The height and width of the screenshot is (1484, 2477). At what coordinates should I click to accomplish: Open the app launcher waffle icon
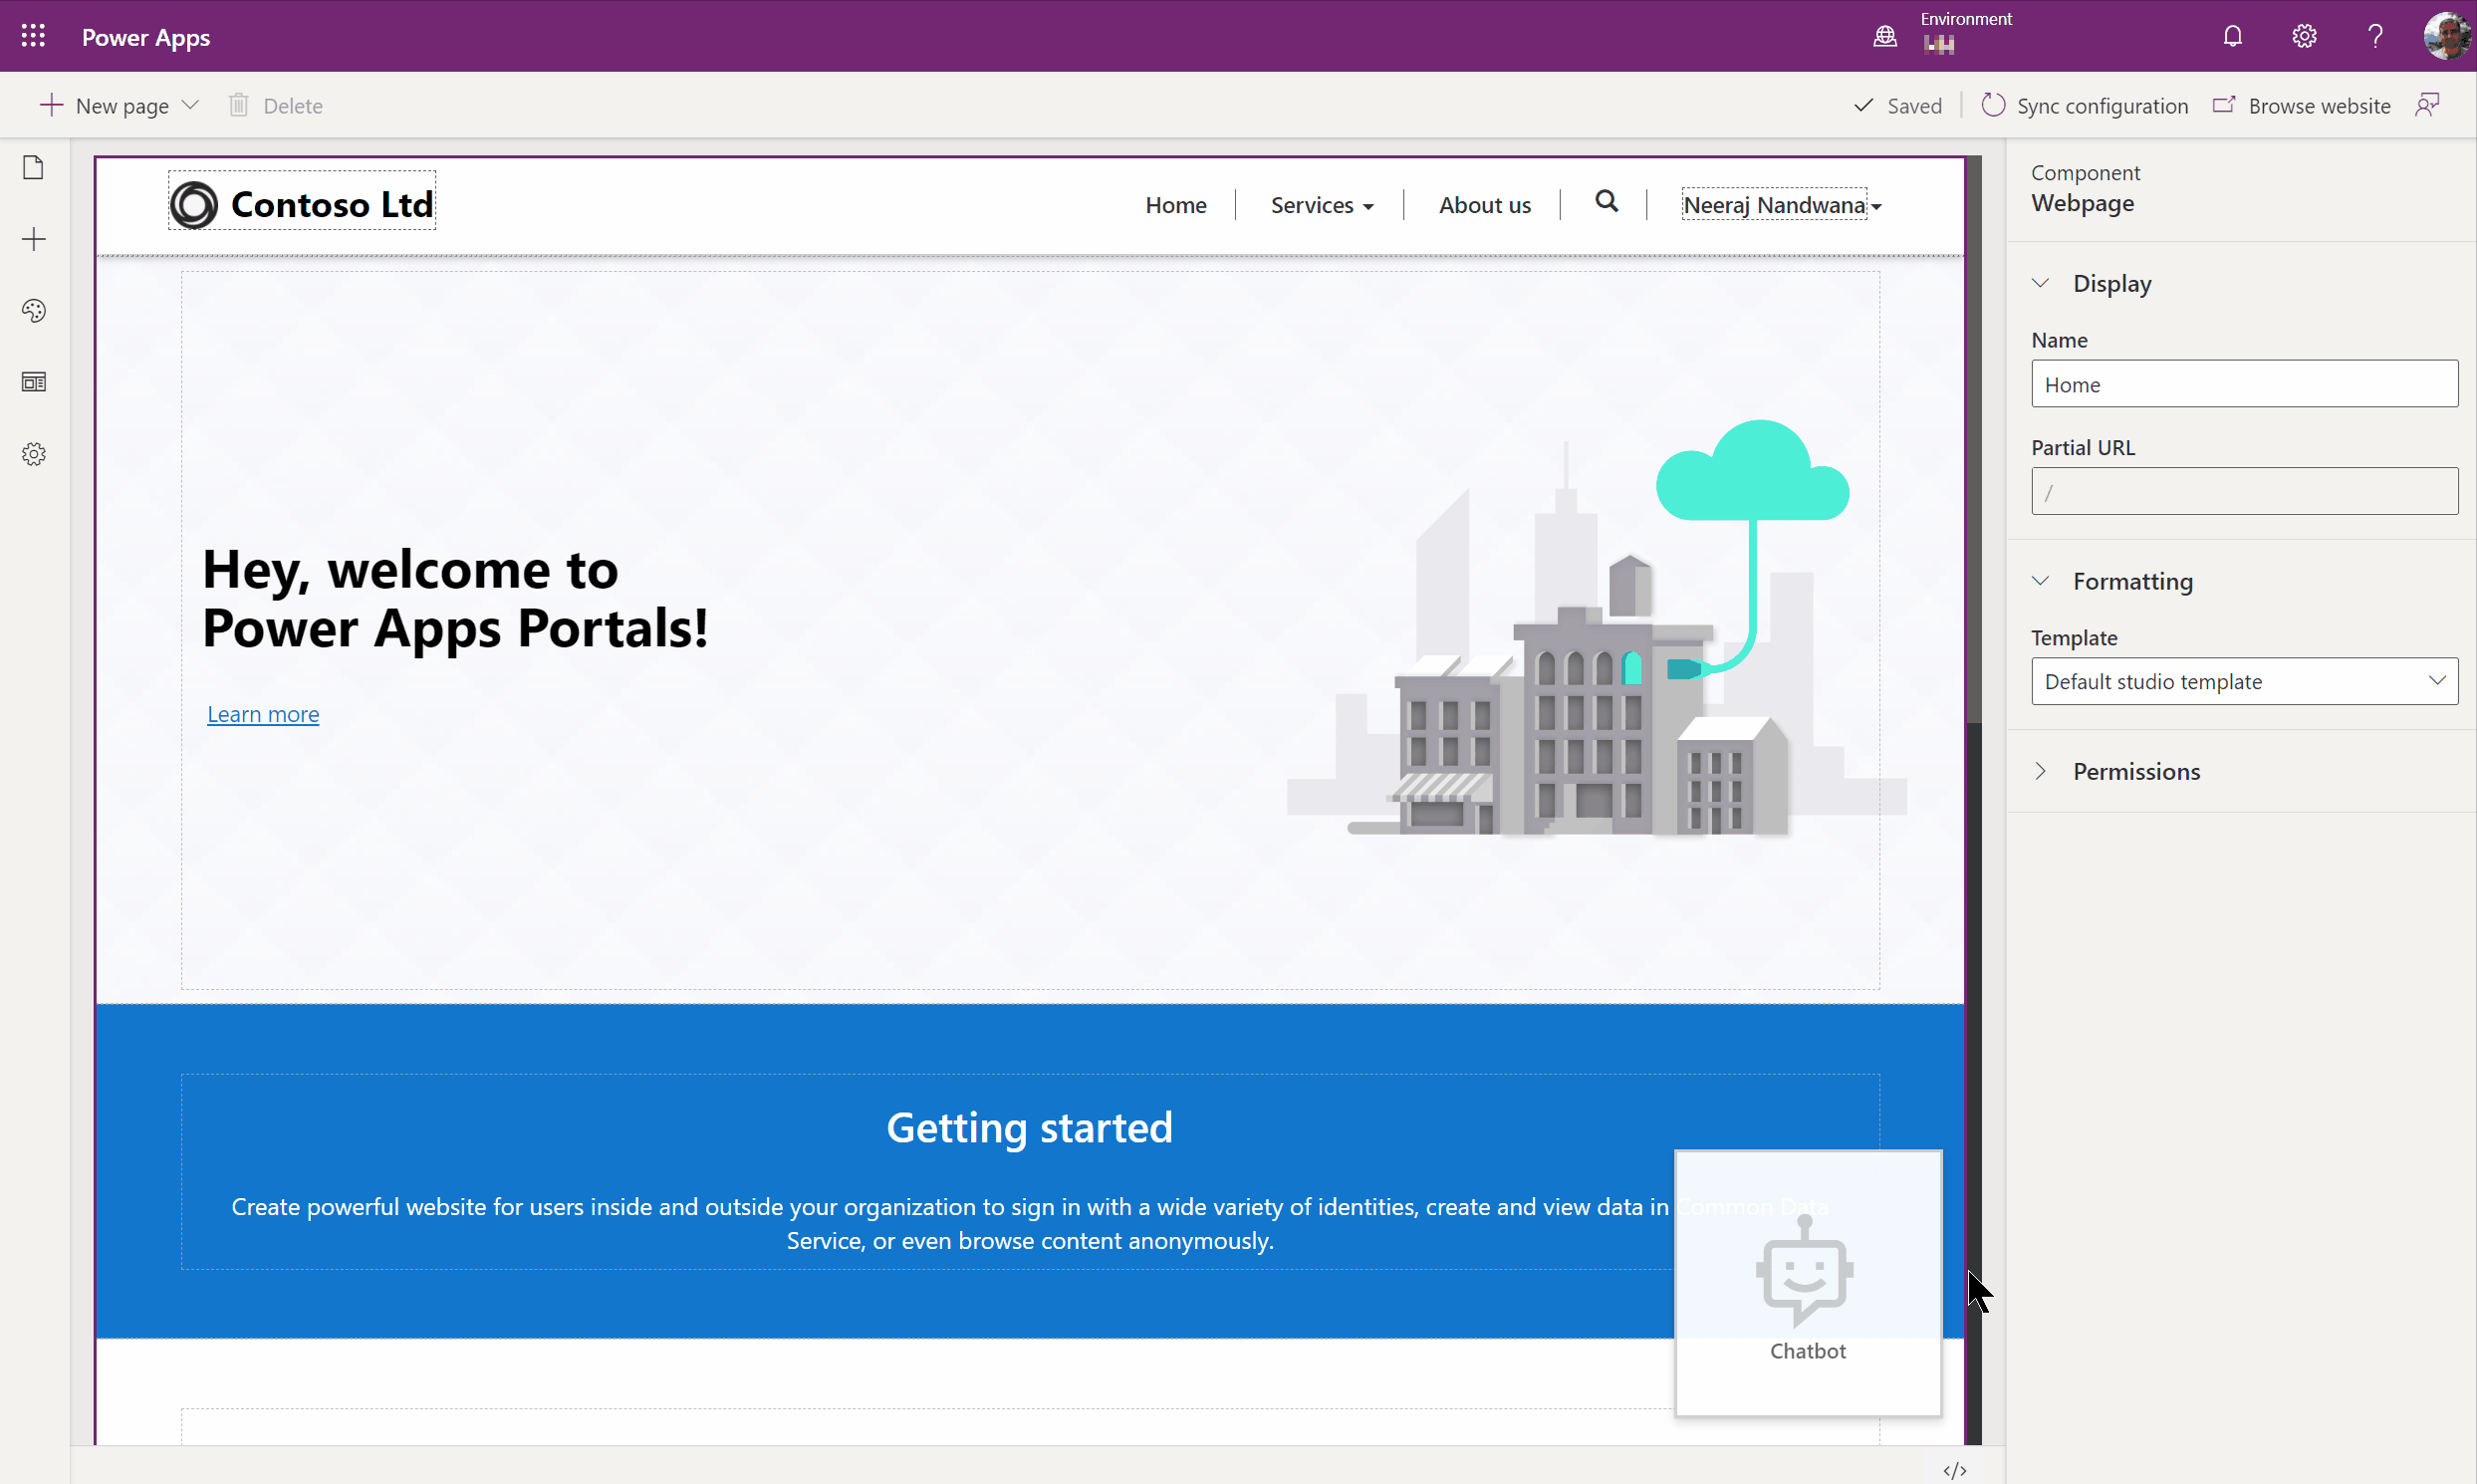[33, 36]
